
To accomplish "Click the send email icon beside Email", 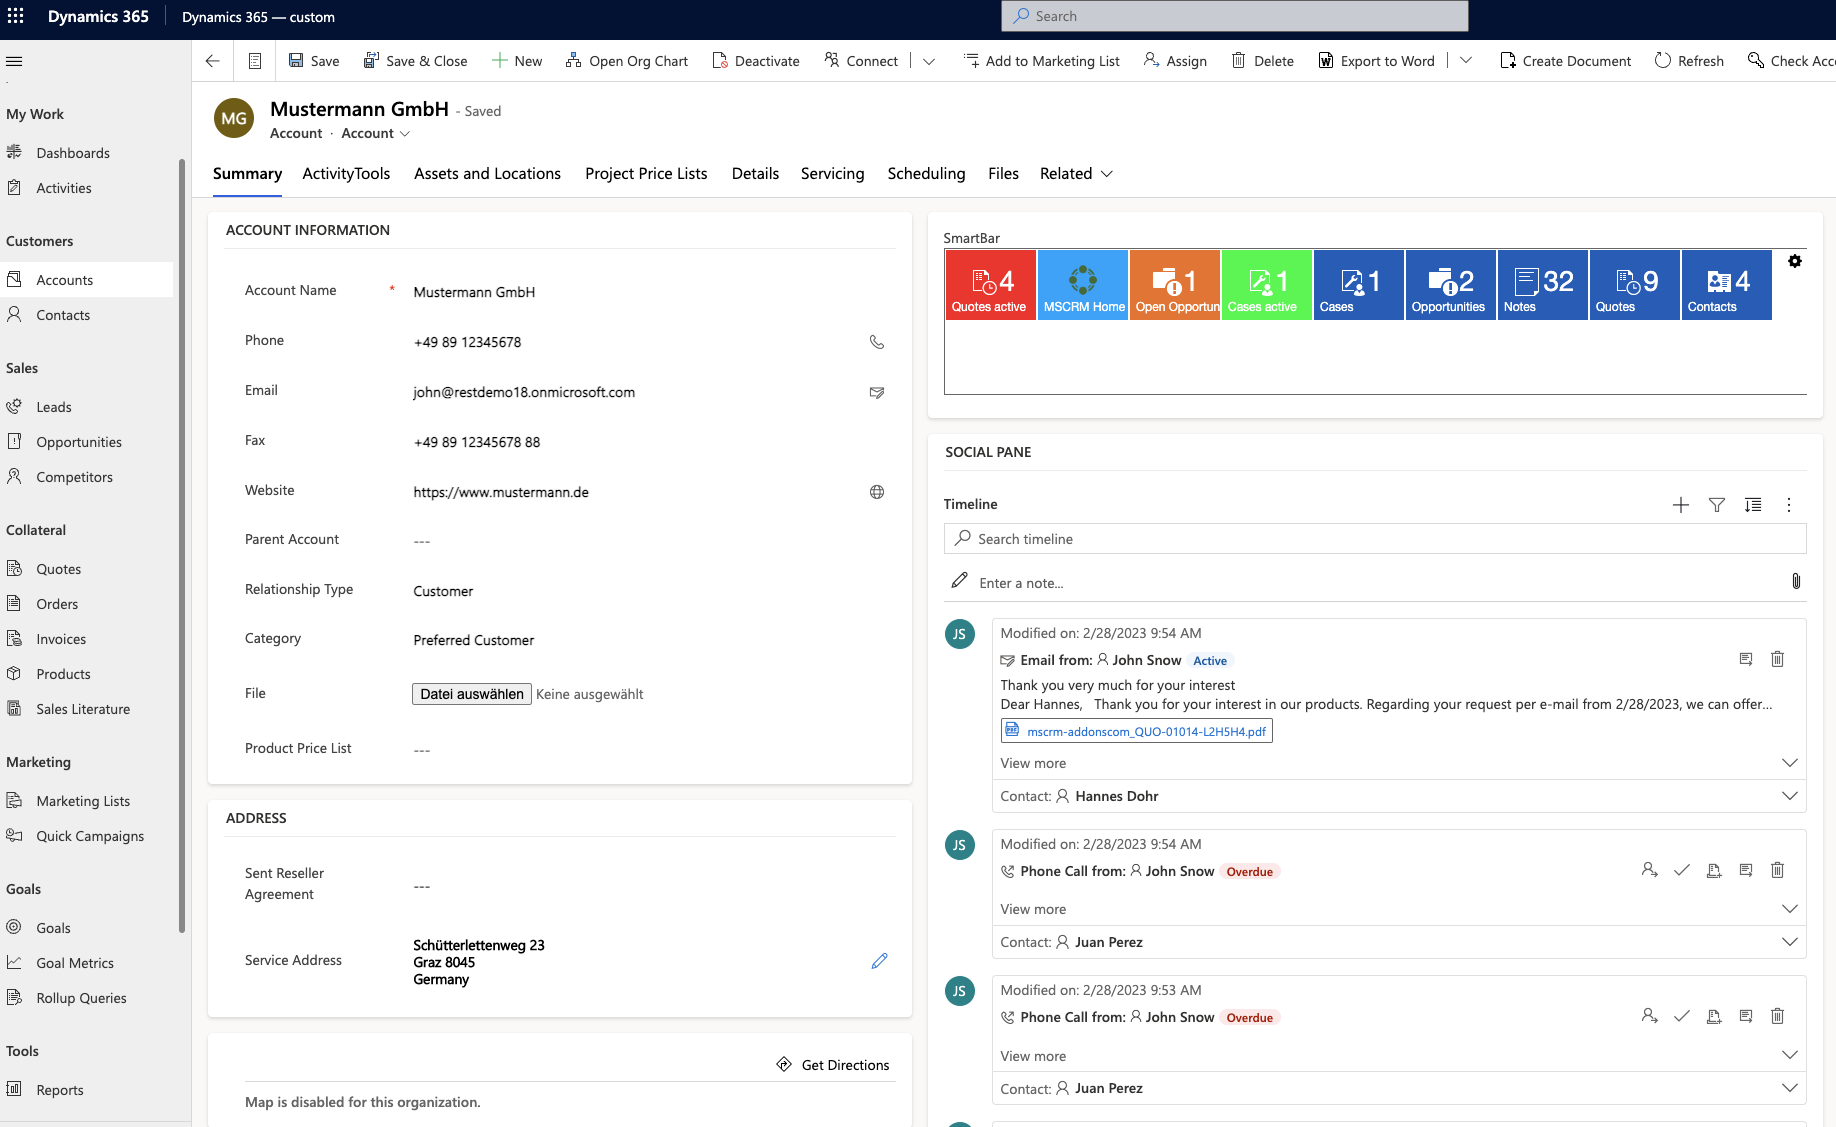I will (x=877, y=392).
